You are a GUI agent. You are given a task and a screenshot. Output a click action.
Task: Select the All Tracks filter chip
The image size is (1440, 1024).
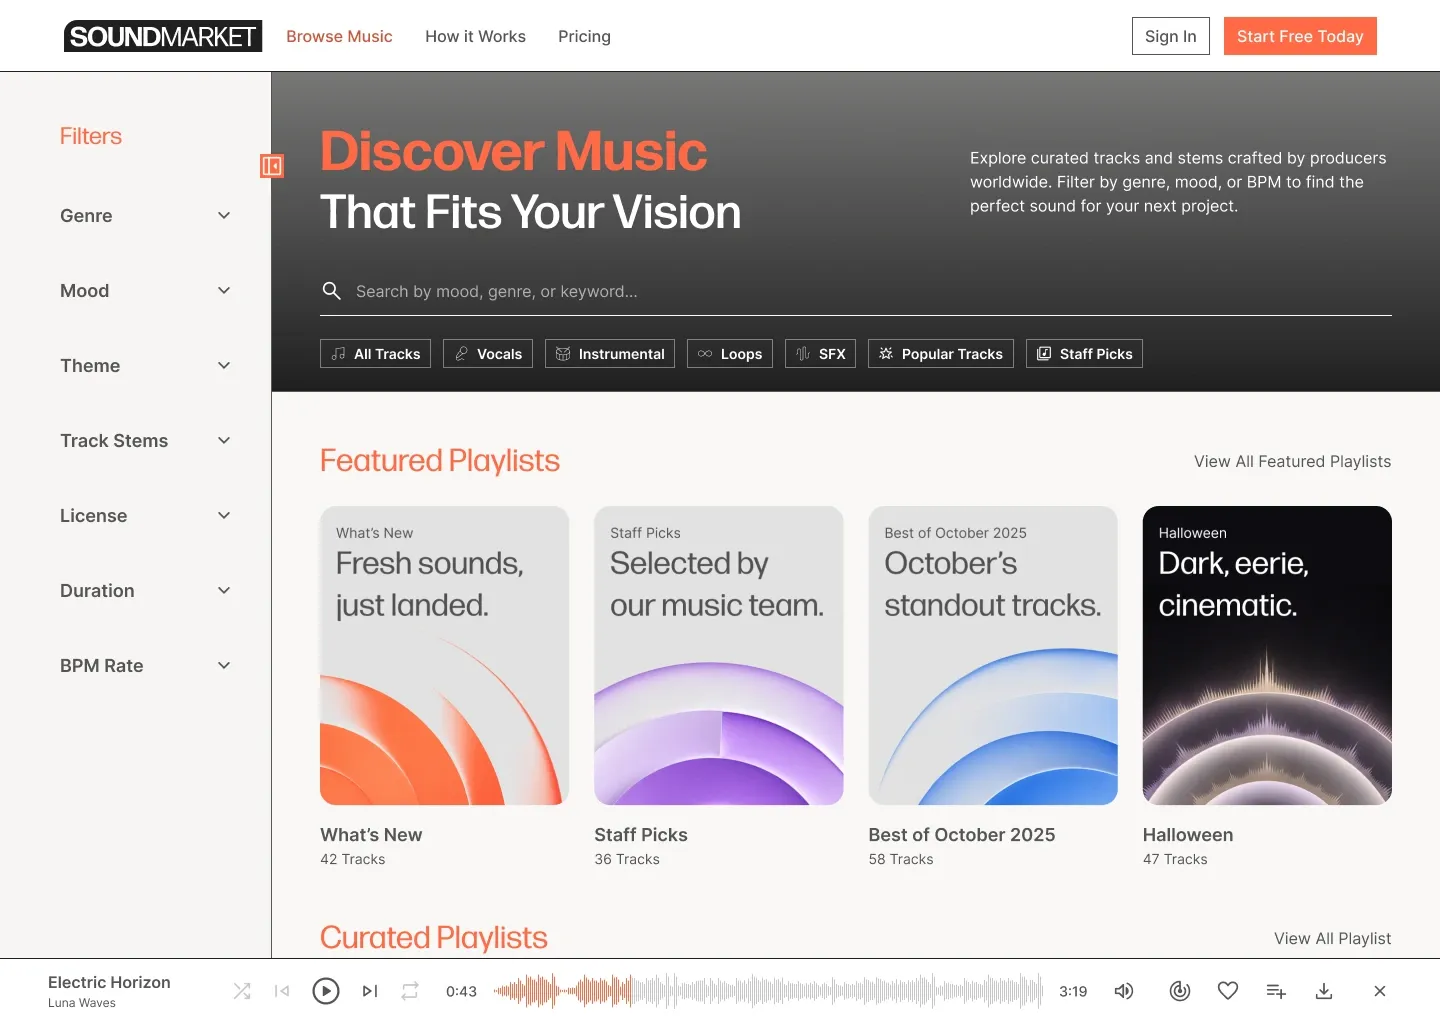(375, 354)
